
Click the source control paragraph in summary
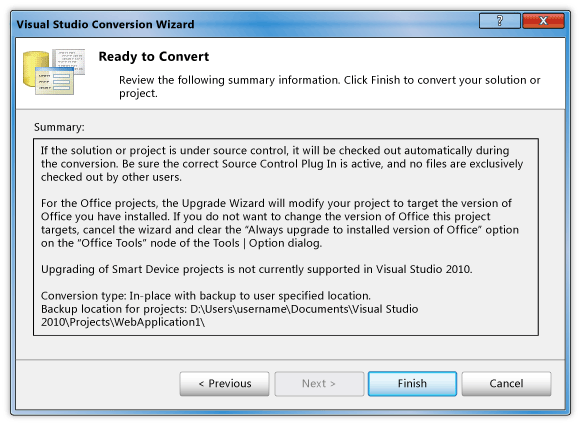(282, 164)
